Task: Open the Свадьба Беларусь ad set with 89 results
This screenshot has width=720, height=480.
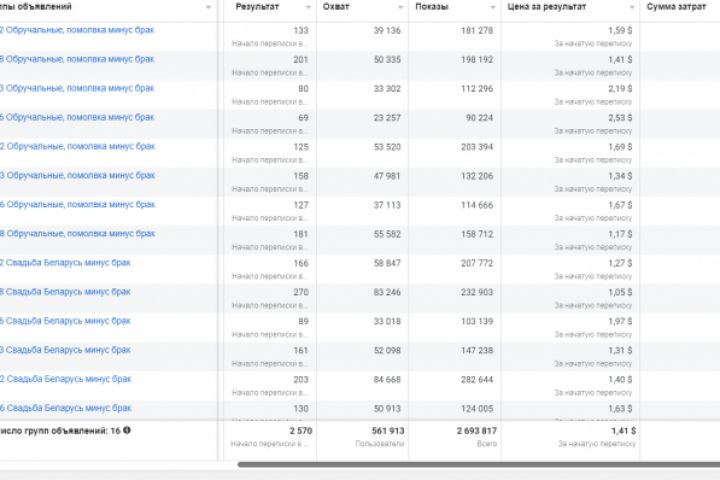Action: pos(66,321)
